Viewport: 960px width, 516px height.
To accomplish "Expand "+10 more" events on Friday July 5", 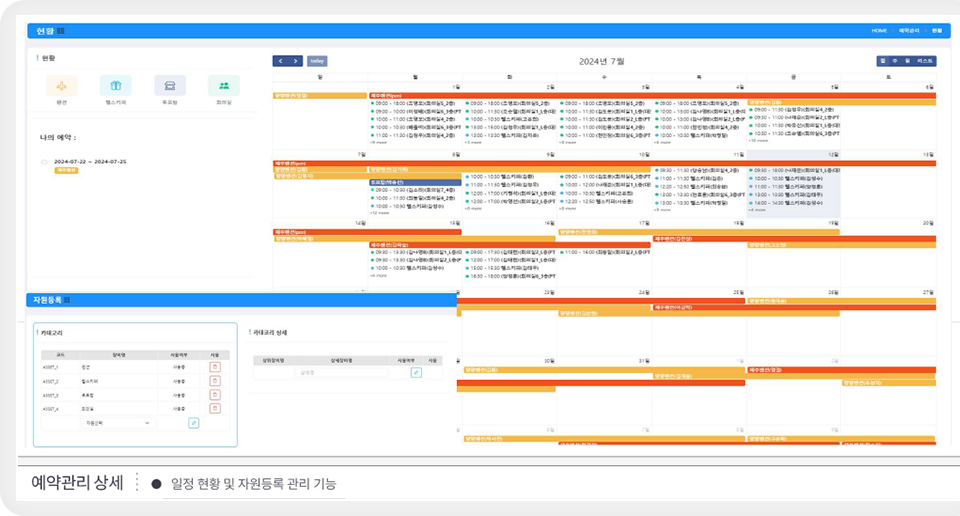I will [758, 142].
